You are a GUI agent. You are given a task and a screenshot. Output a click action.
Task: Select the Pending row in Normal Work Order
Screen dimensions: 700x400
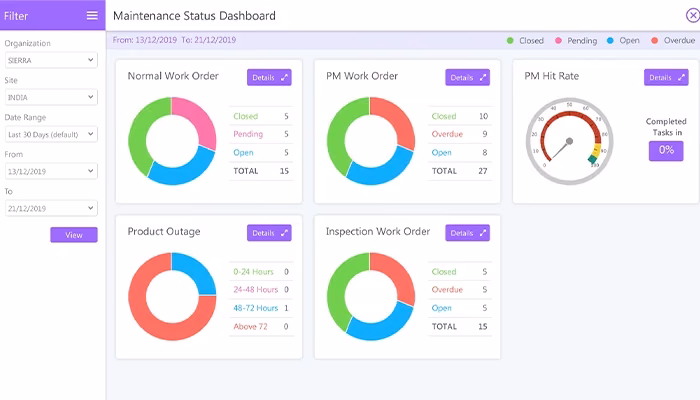click(x=261, y=134)
